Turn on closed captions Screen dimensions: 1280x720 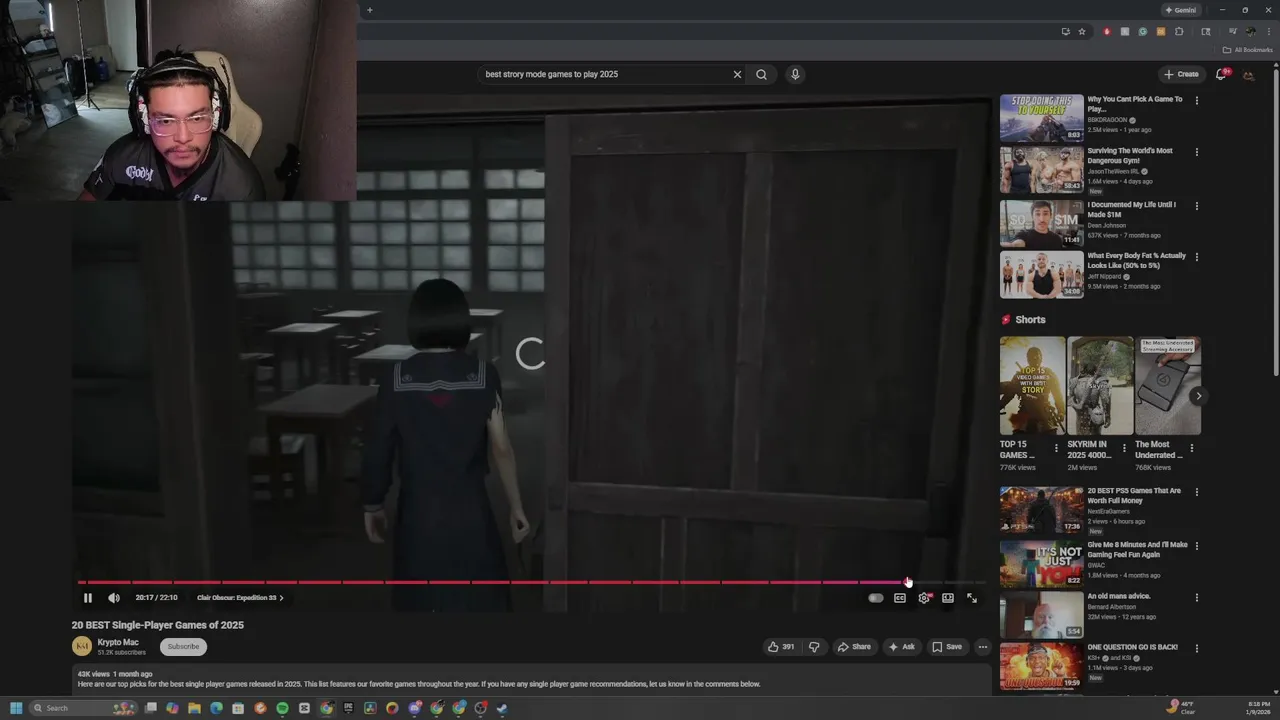point(900,598)
